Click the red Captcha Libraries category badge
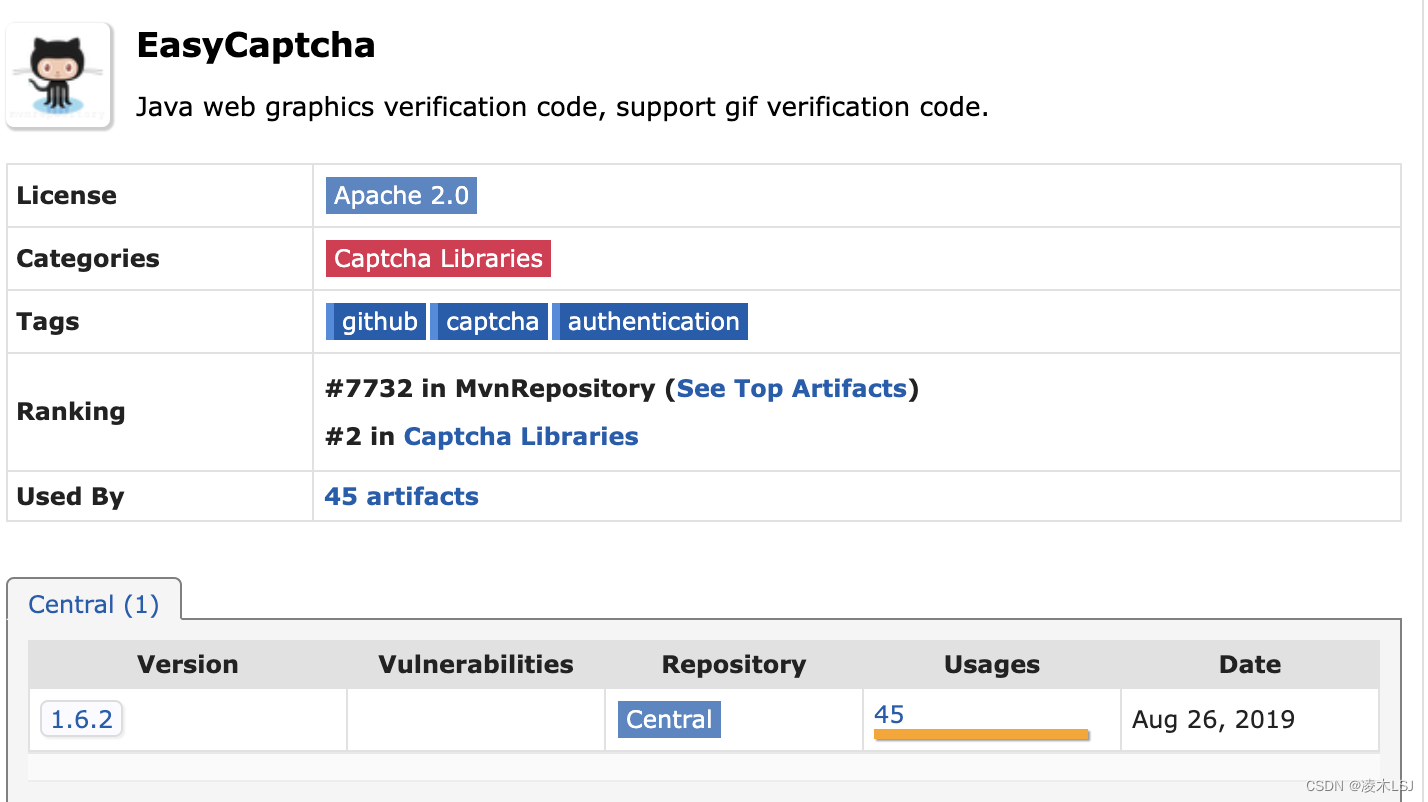The height and width of the screenshot is (802, 1428). [437, 258]
